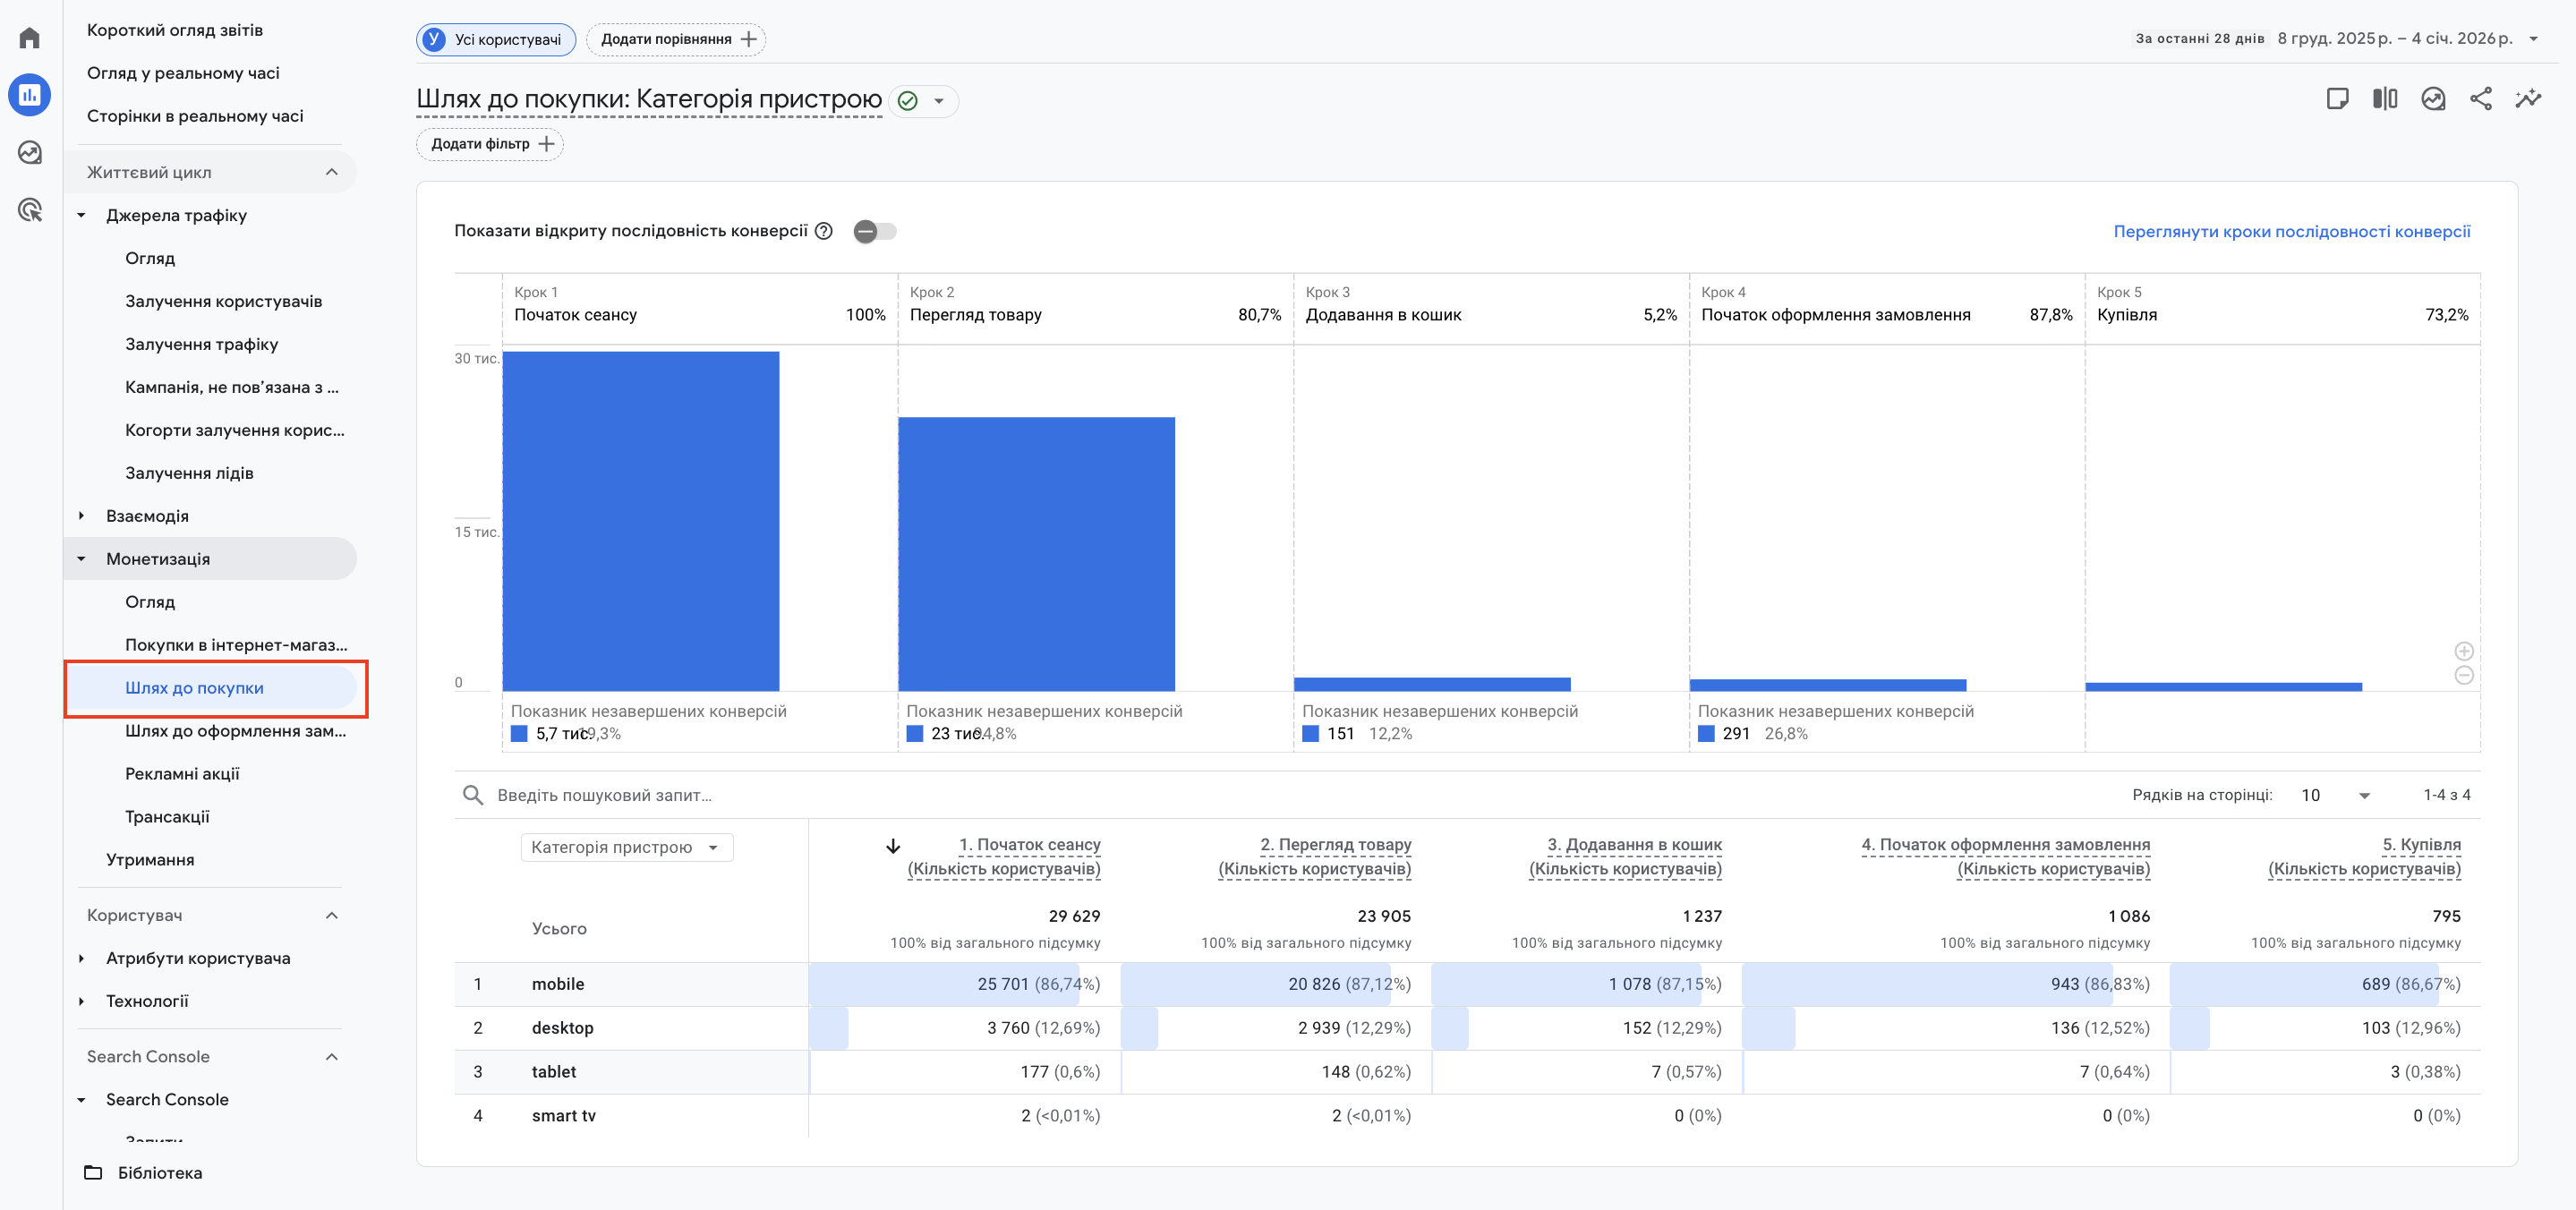Click Додати порівняння button
This screenshot has width=2576, height=1210.
coord(676,39)
